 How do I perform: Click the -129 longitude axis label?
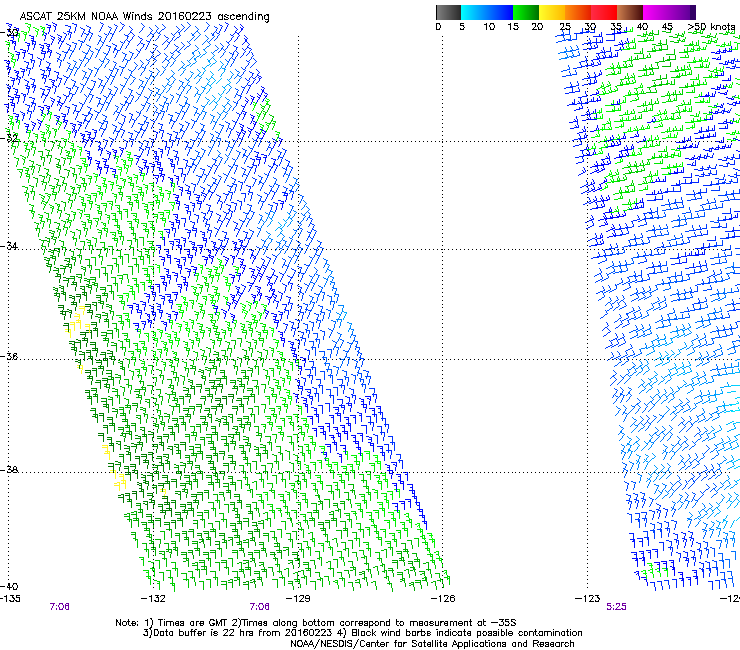pos(298,599)
